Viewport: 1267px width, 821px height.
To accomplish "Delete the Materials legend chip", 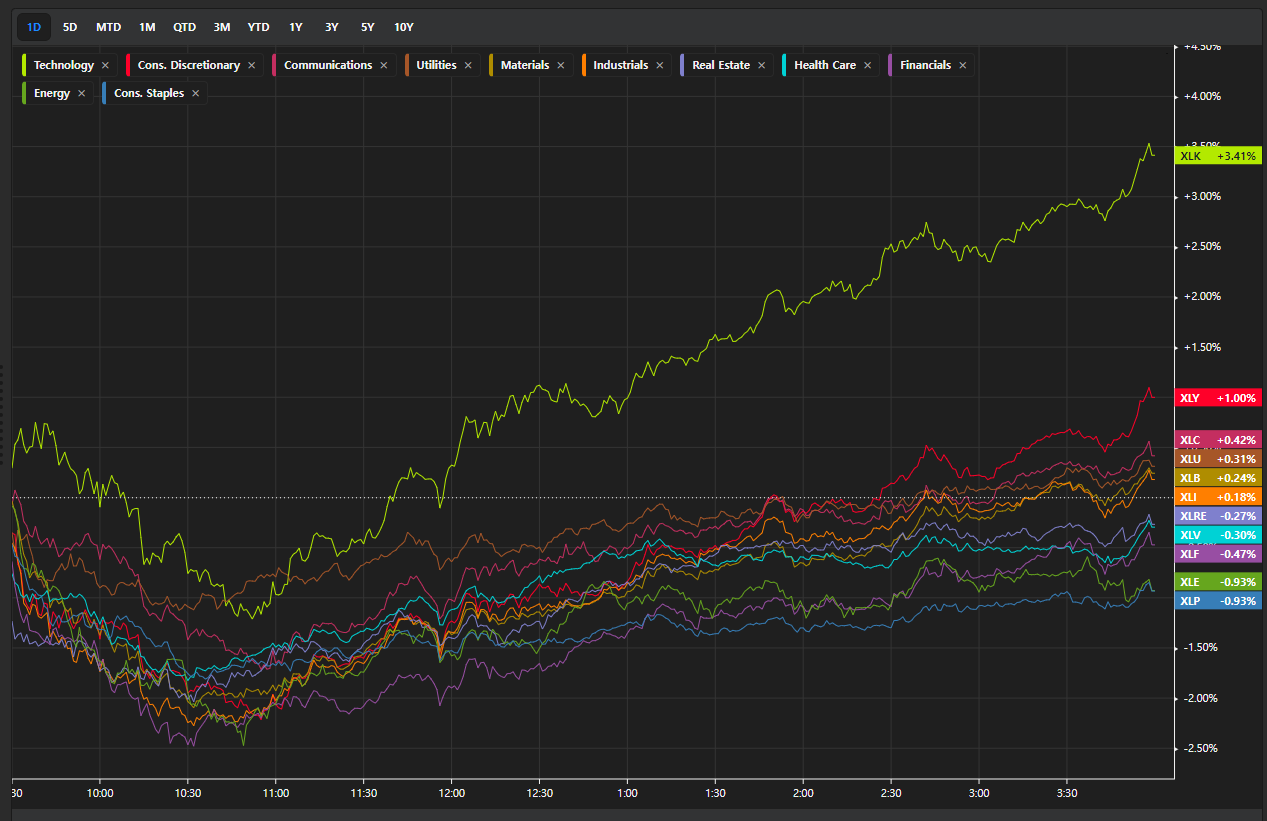I will 560,65.
